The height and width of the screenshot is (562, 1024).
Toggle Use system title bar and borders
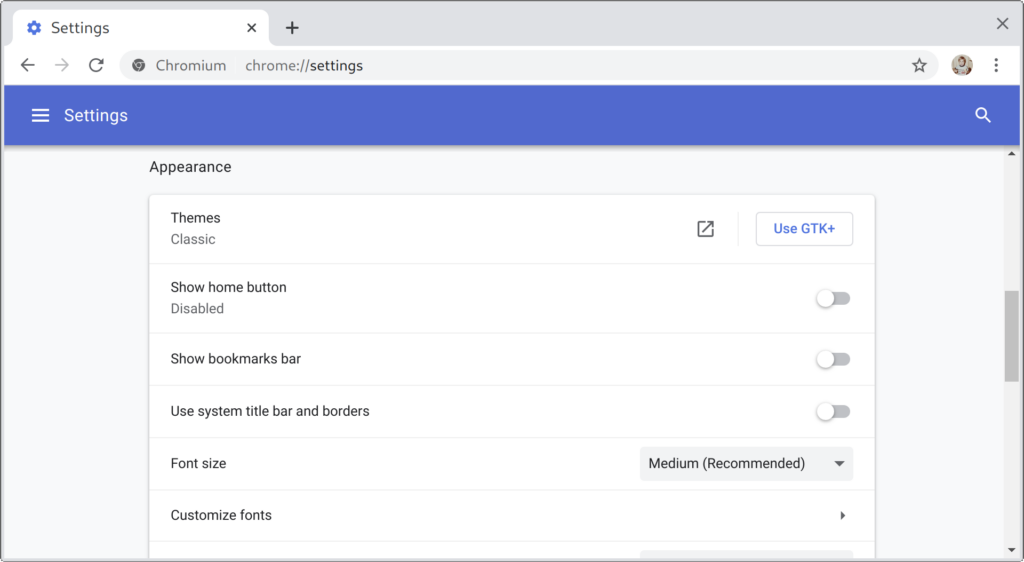click(x=833, y=411)
